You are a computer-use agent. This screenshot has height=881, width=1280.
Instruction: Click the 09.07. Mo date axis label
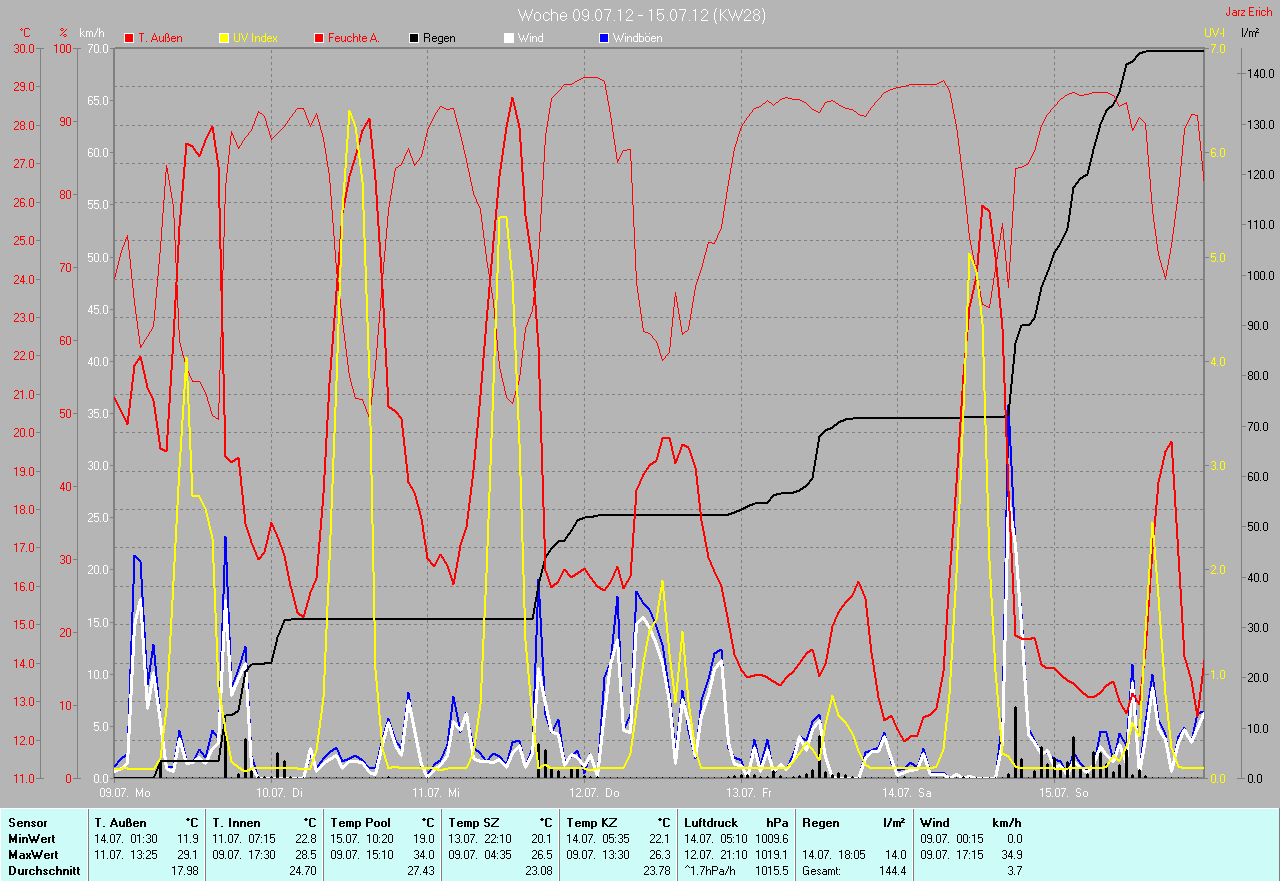tap(125, 792)
